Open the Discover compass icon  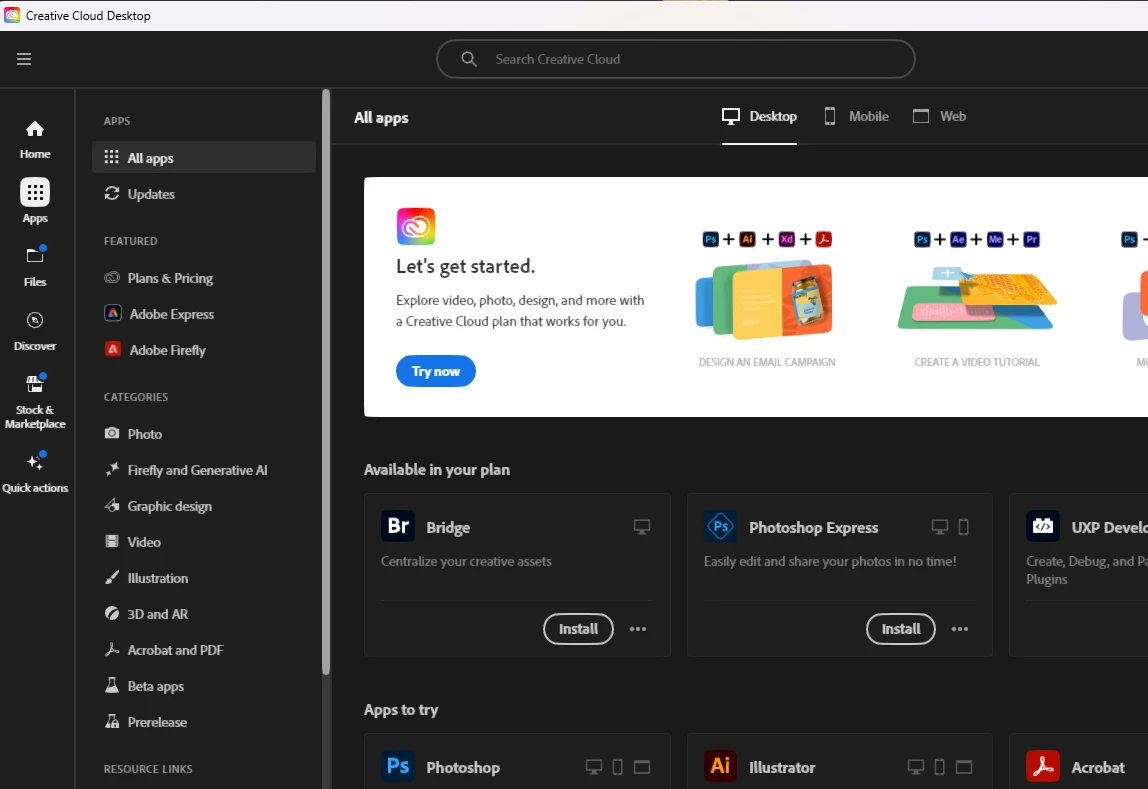34,320
